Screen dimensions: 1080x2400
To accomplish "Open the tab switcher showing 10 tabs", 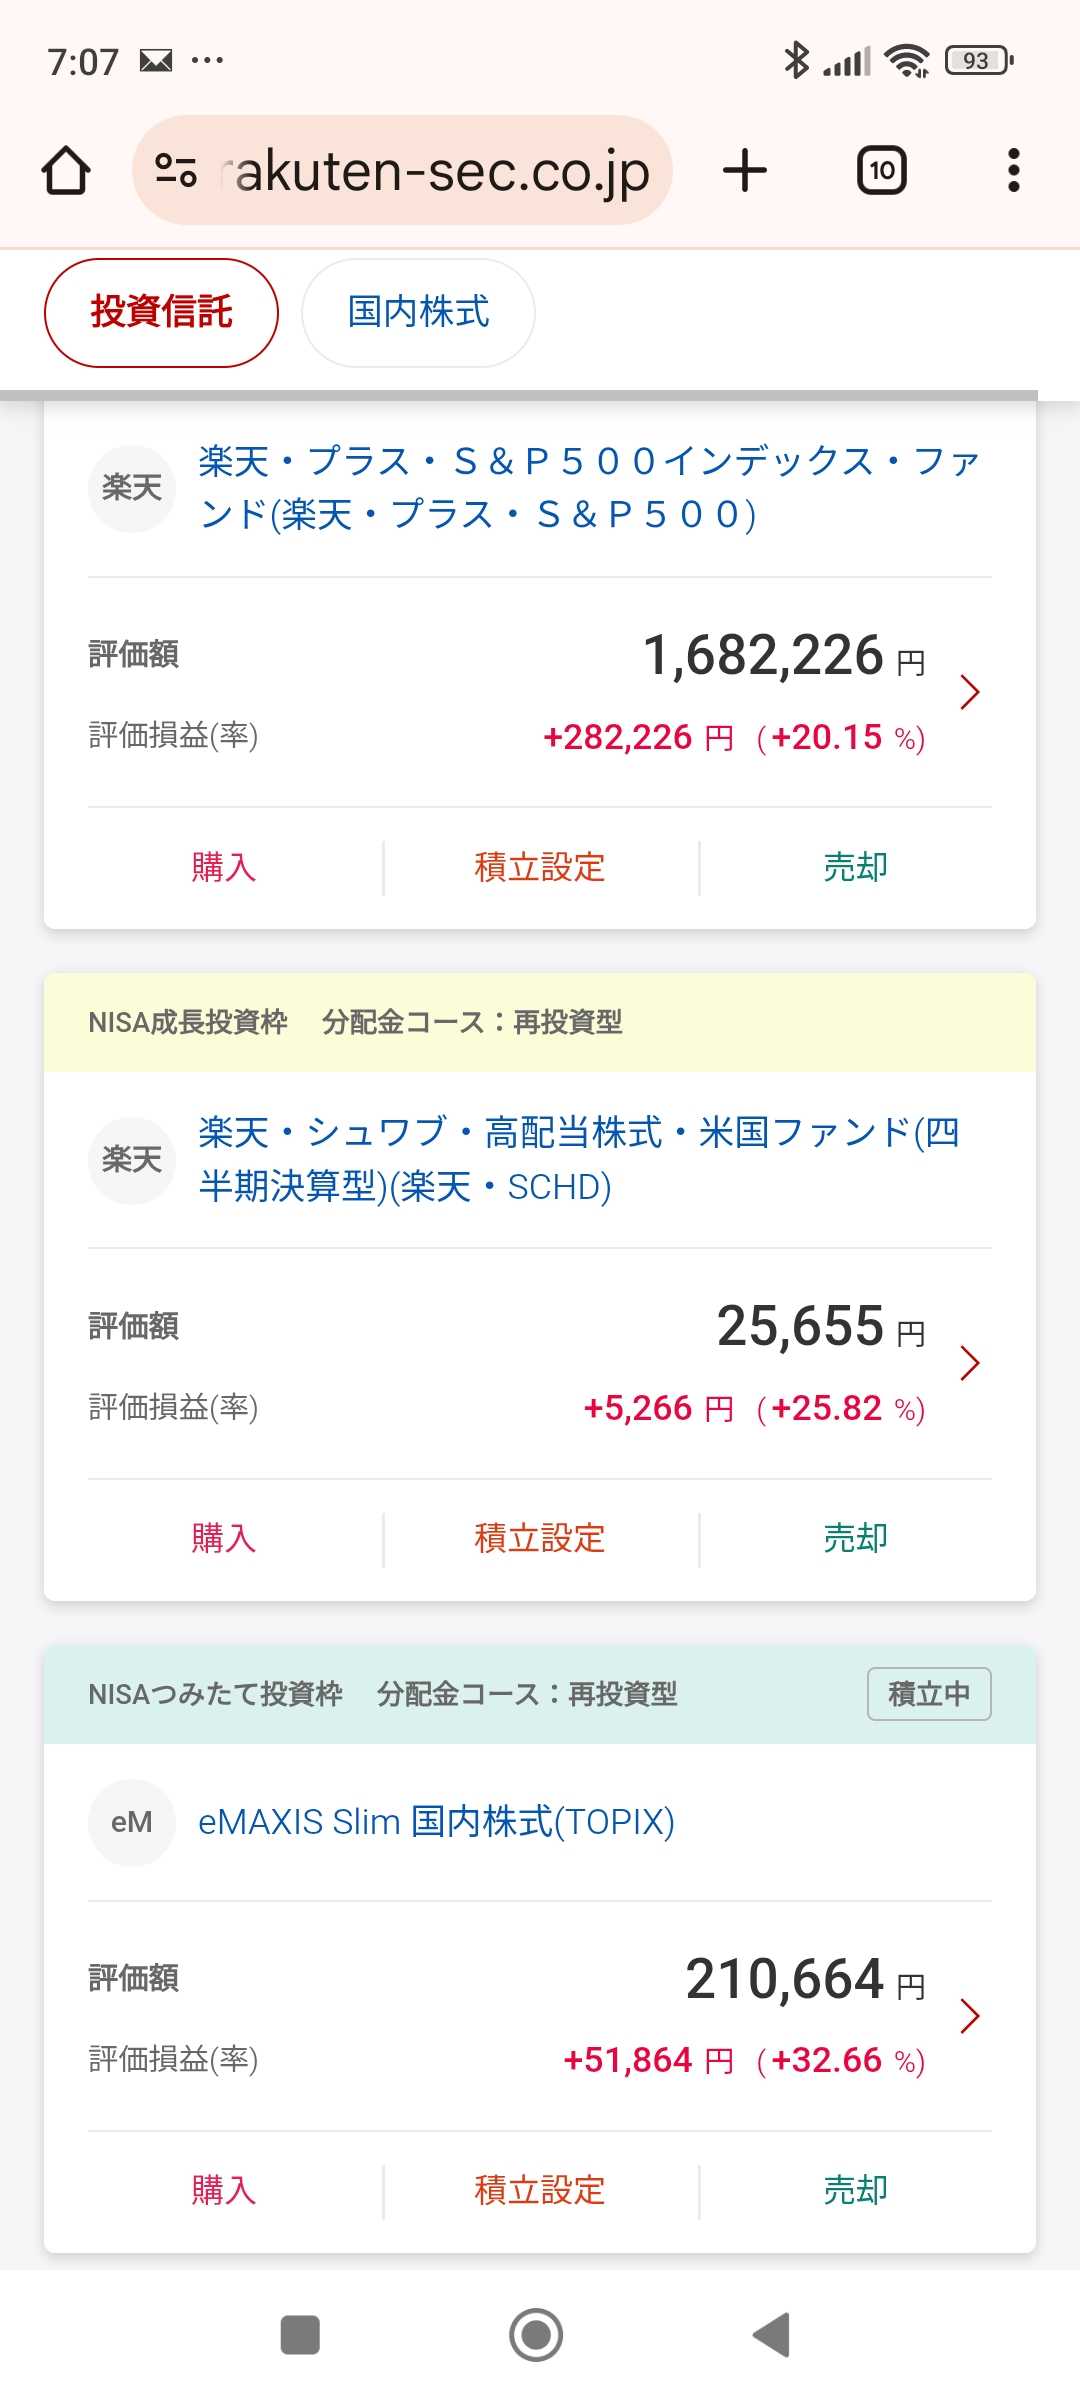I will [881, 170].
